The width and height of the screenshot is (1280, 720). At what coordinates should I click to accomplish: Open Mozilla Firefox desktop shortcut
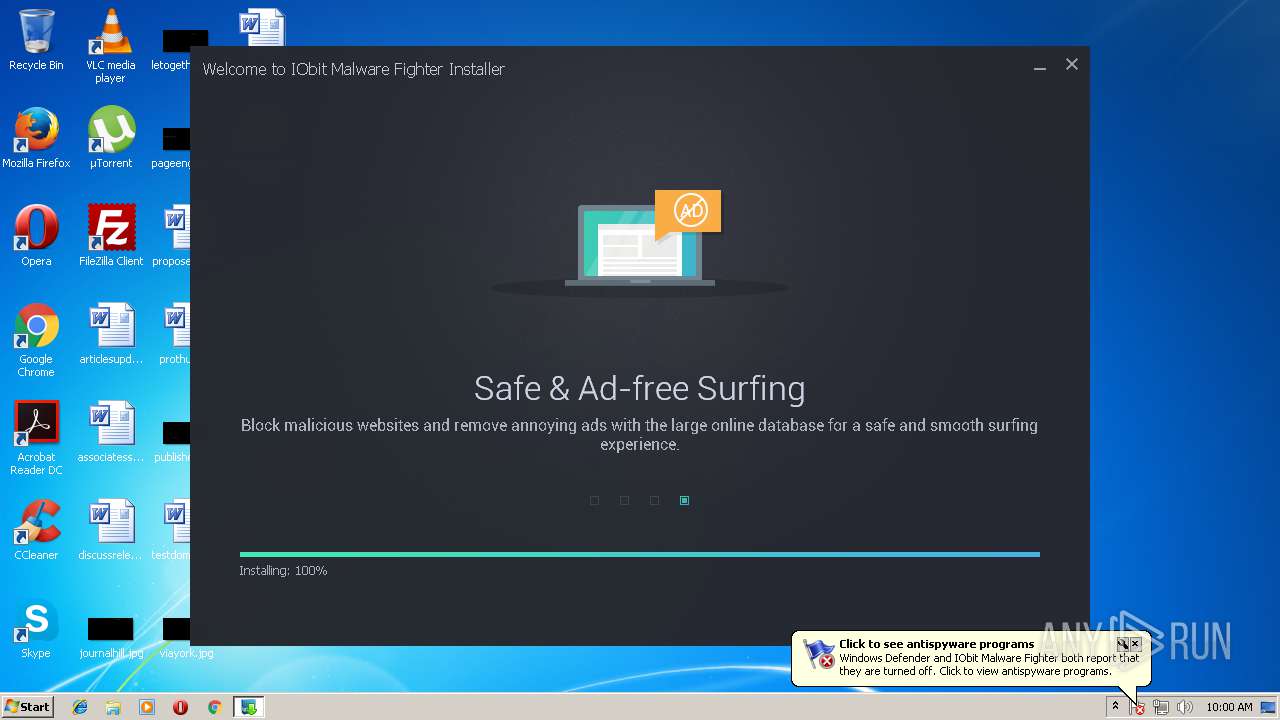pyautogui.click(x=36, y=138)
